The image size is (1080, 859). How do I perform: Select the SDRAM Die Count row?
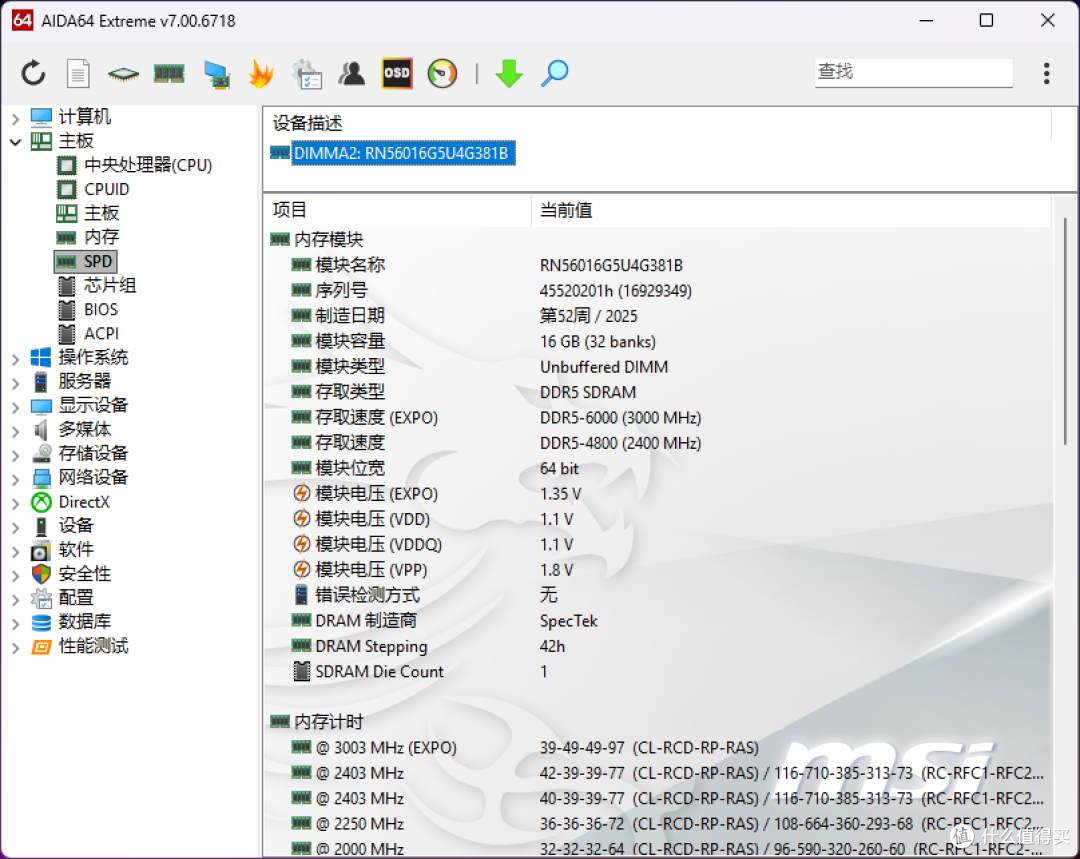point(658,672)
